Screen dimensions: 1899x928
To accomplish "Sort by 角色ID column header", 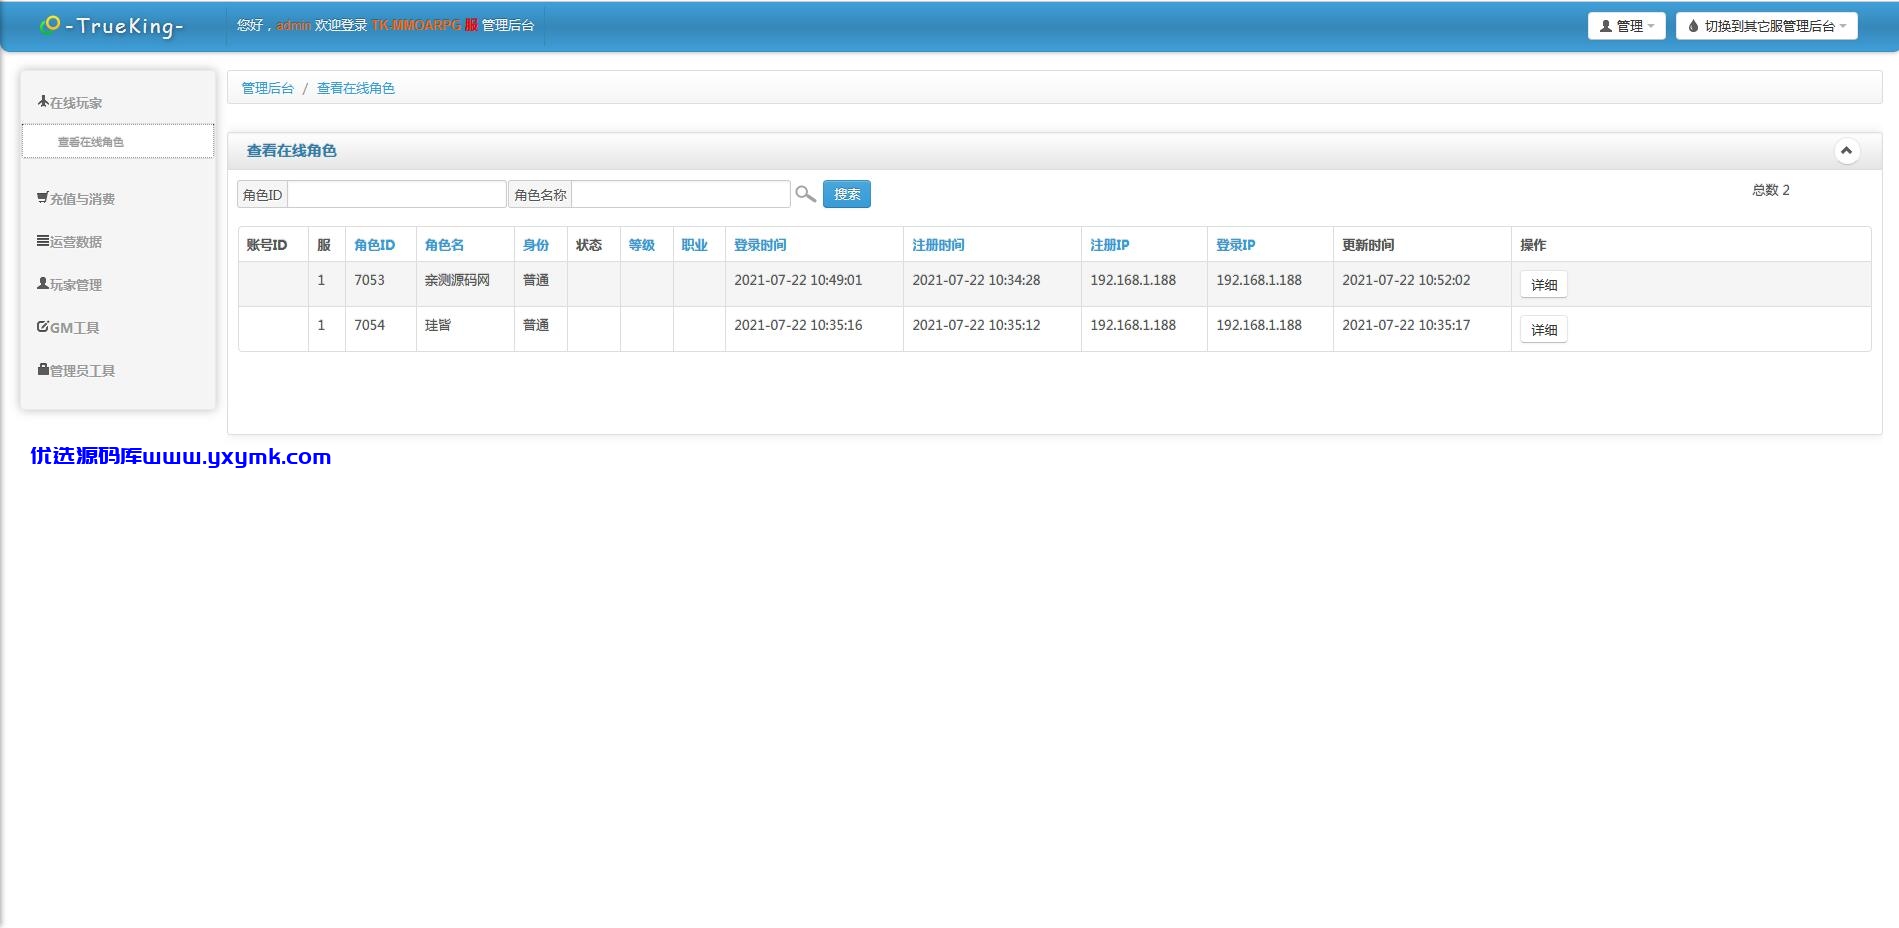I will click(x=375, y=245).
